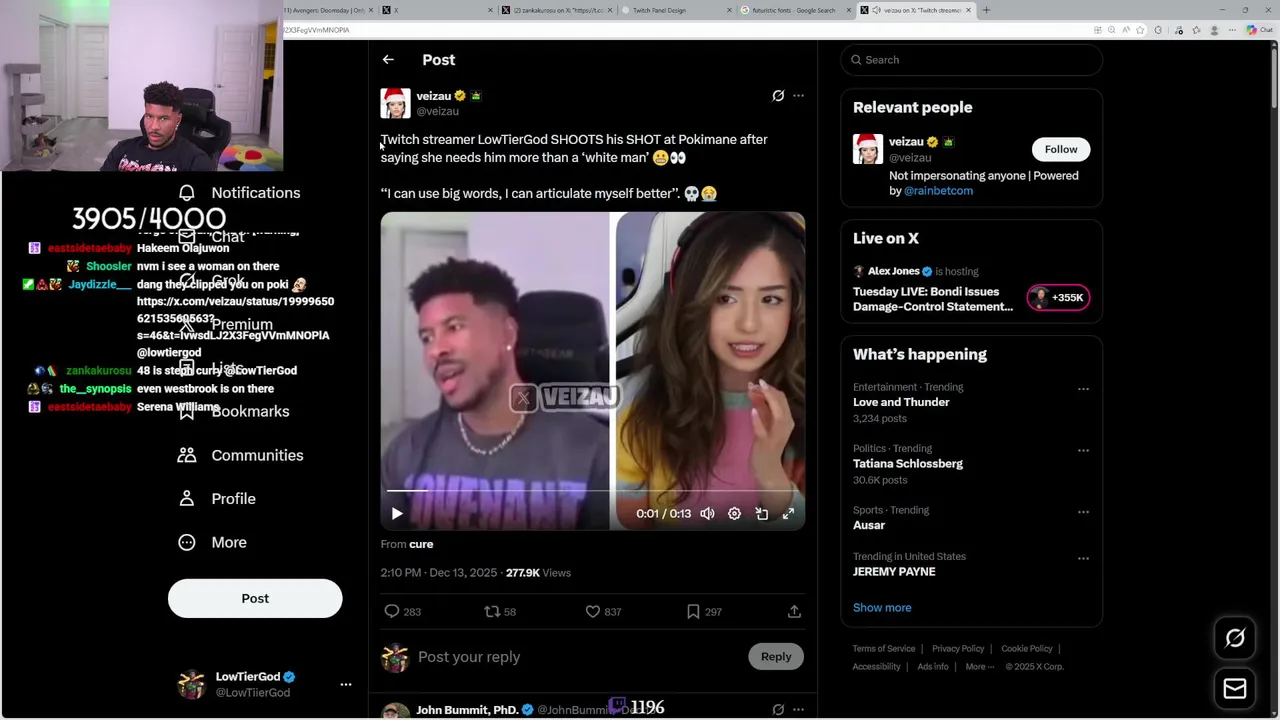Click the large Post button in sidebar
Image resolution: width=1280 pixels, height=720 pixels.
(255, 598)
